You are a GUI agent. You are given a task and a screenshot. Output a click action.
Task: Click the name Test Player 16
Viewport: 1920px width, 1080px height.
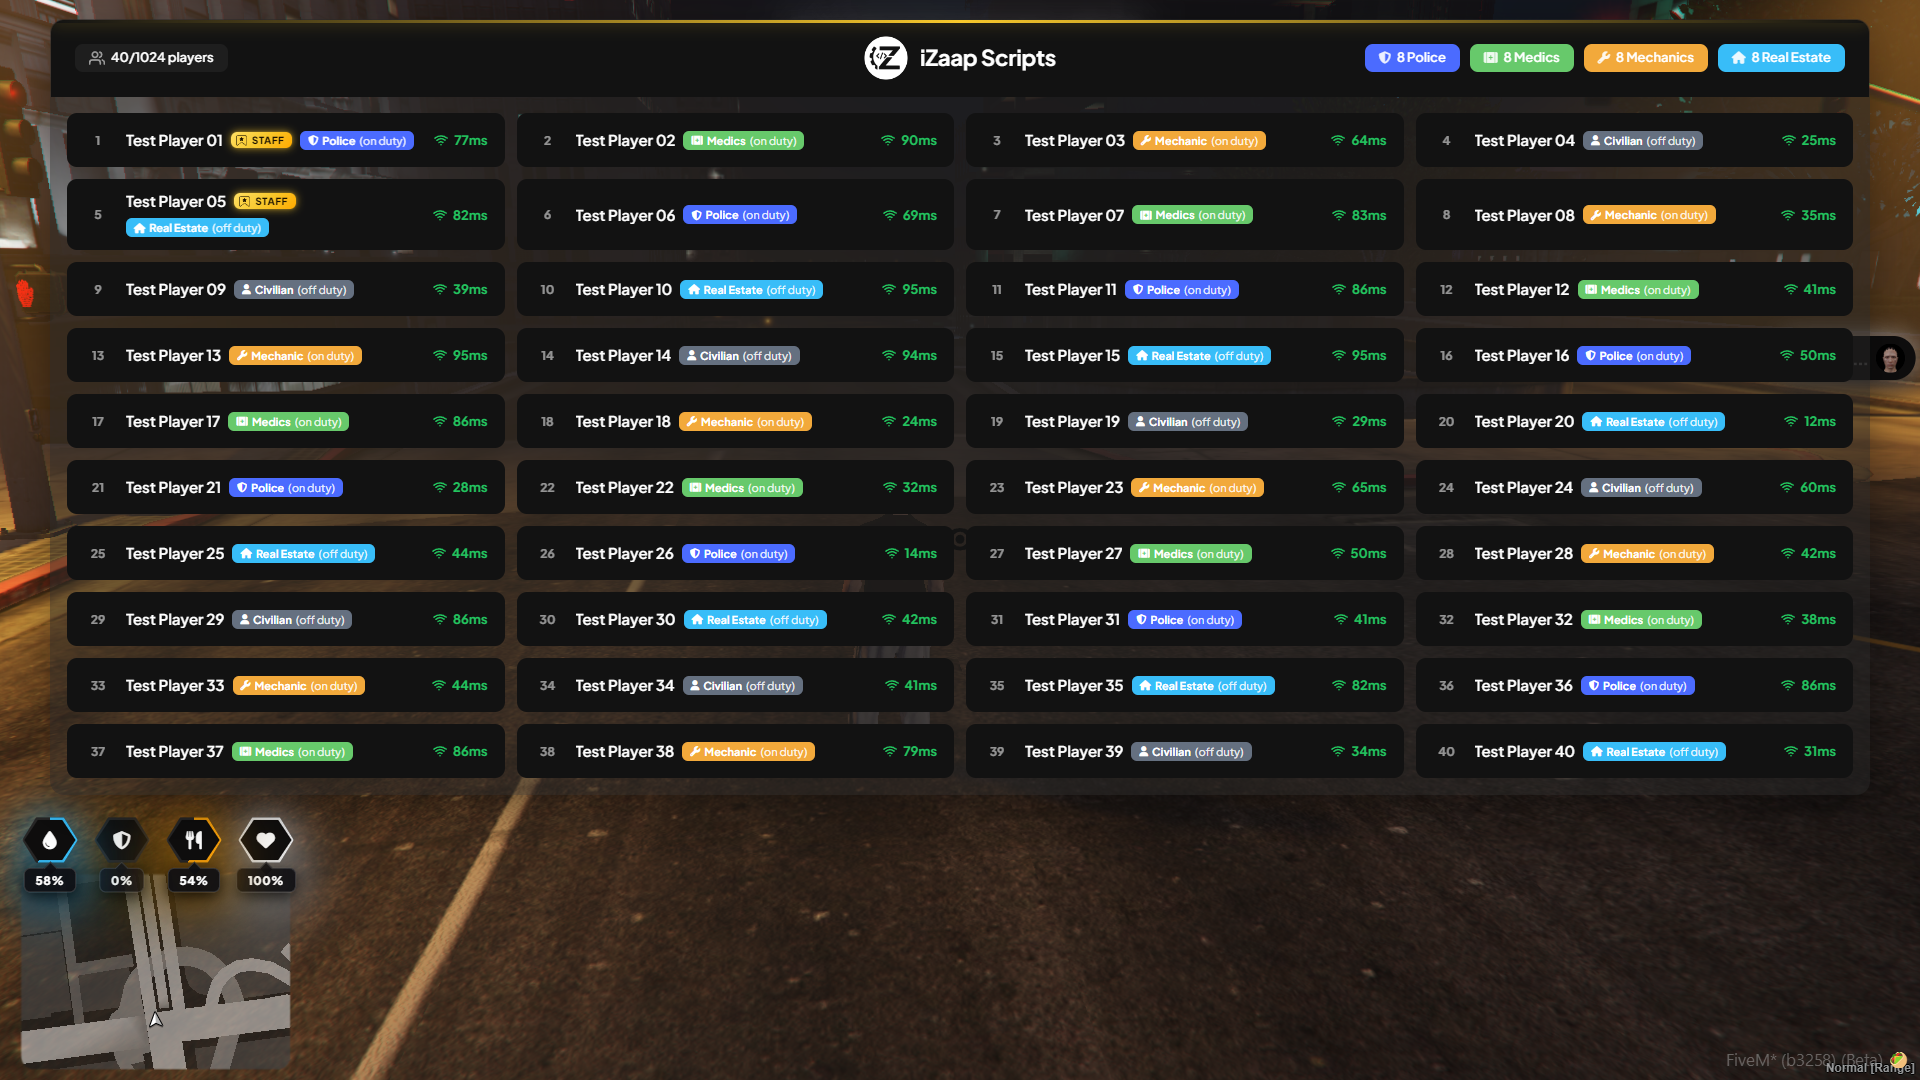tap(1521, 355)
